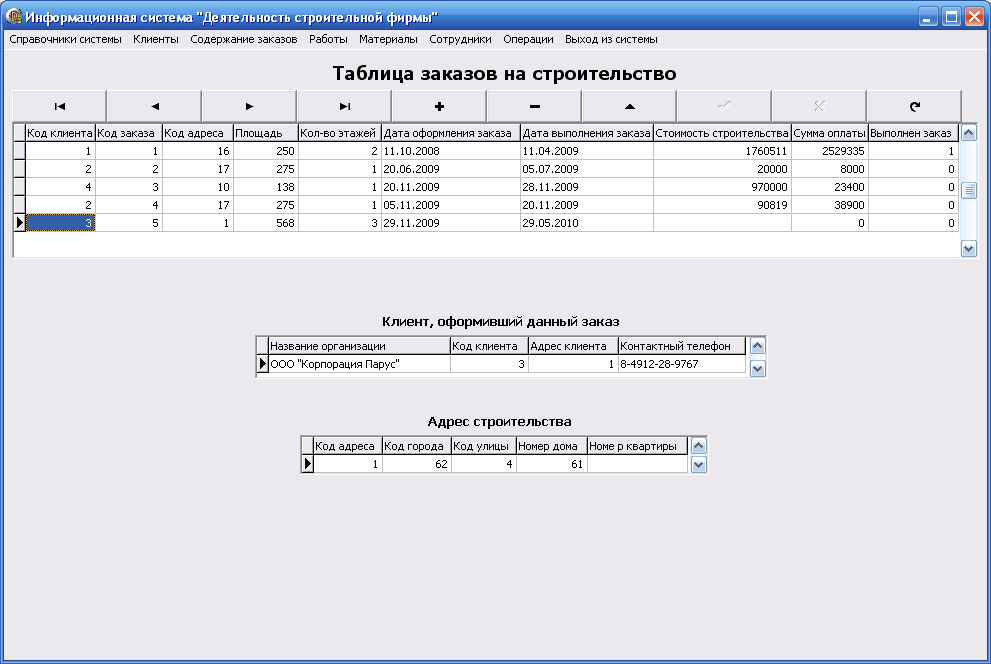Click Контактный телефон column header

pos(682,346)
